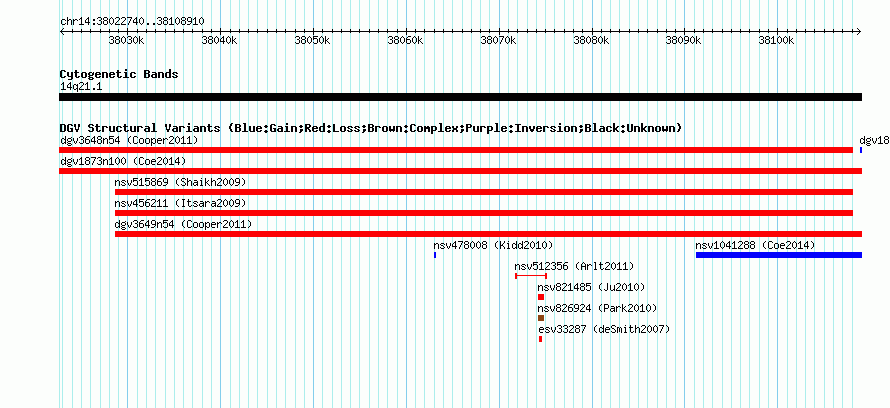The image size is (890, 408).
Task: Click the ruler's right arrowhead
Action: point(859,31)
